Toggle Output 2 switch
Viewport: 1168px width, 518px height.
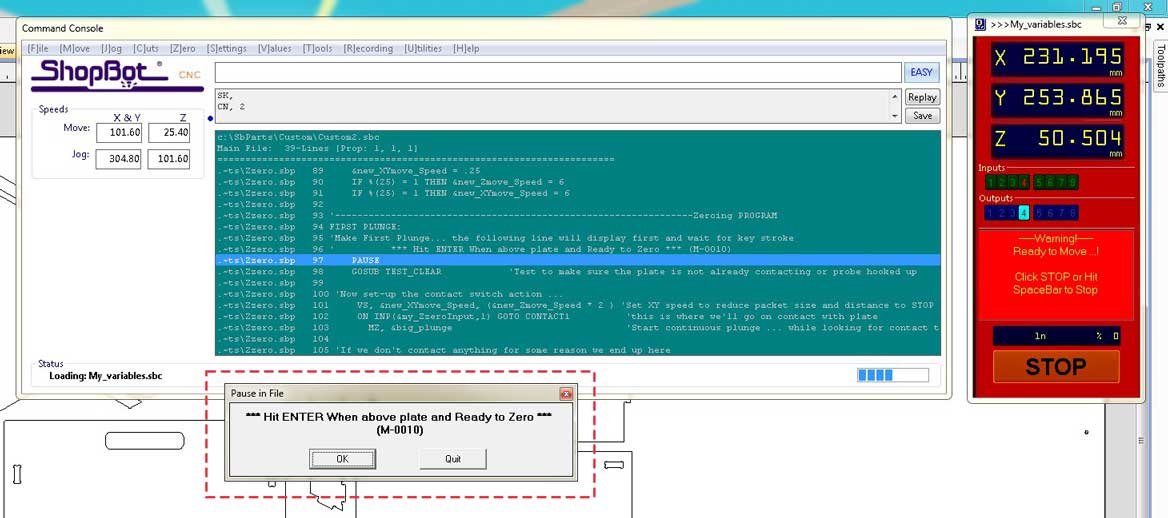[x=1002, y=212]
